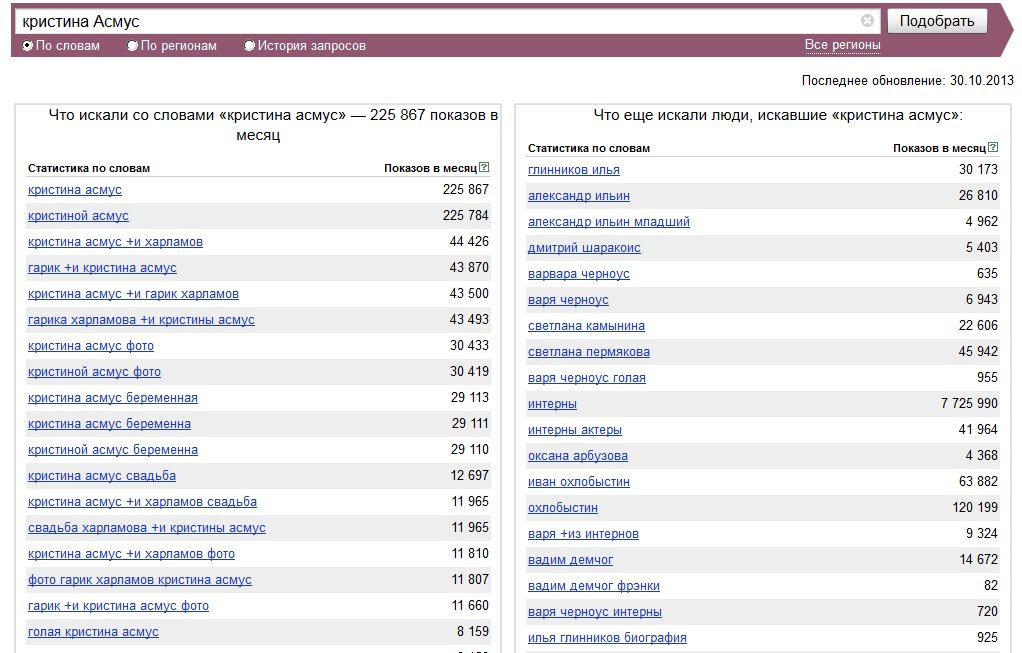The height and width of the screenshot is (653, 1022).
Task: Open help icon next to right Показов в месяц
Action: (x=993, y=147)
